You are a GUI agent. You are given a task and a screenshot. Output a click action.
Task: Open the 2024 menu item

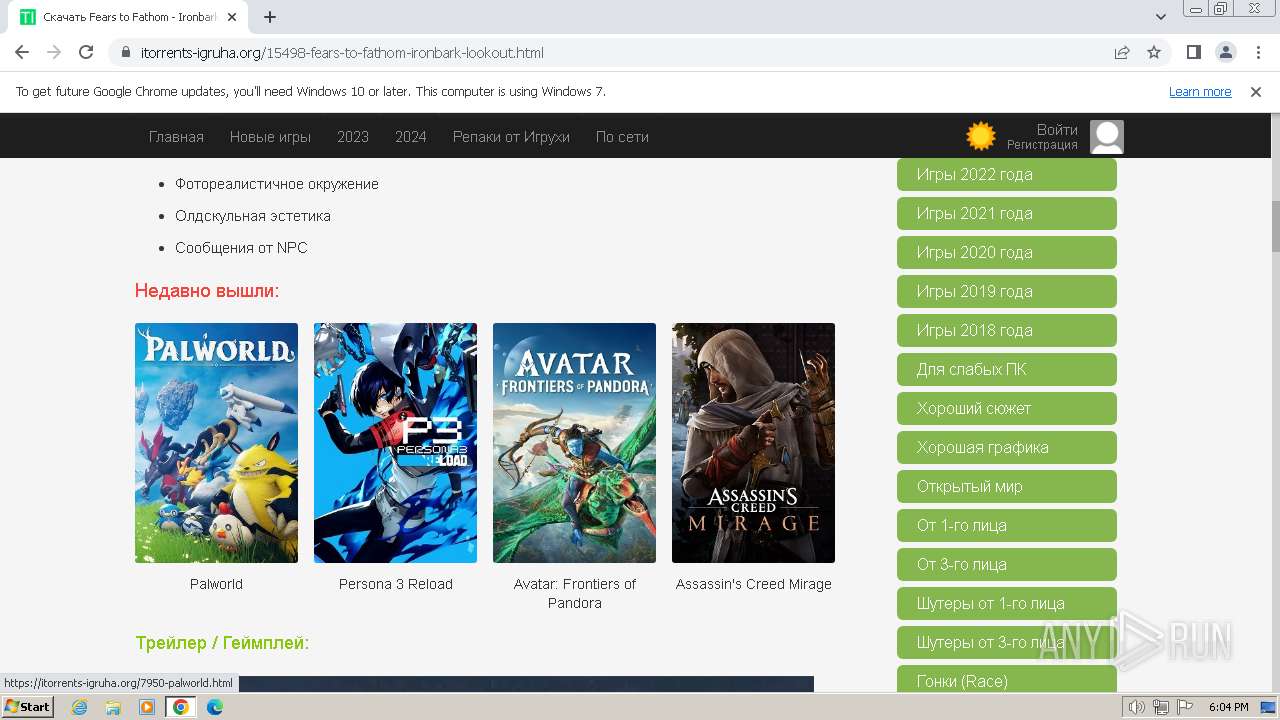(411, 137)
